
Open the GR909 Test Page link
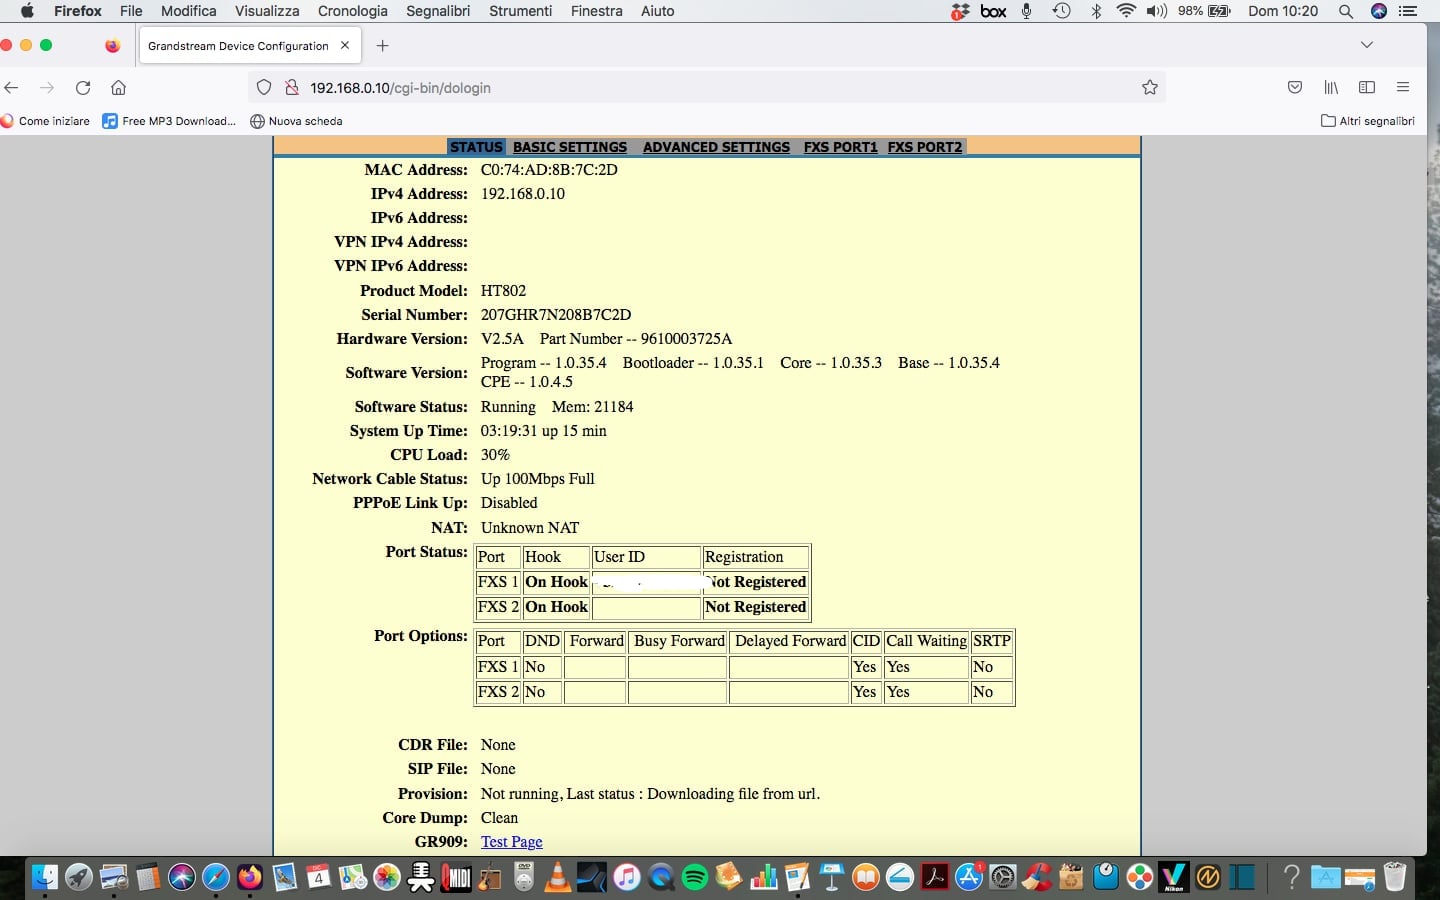coord(511,842)
